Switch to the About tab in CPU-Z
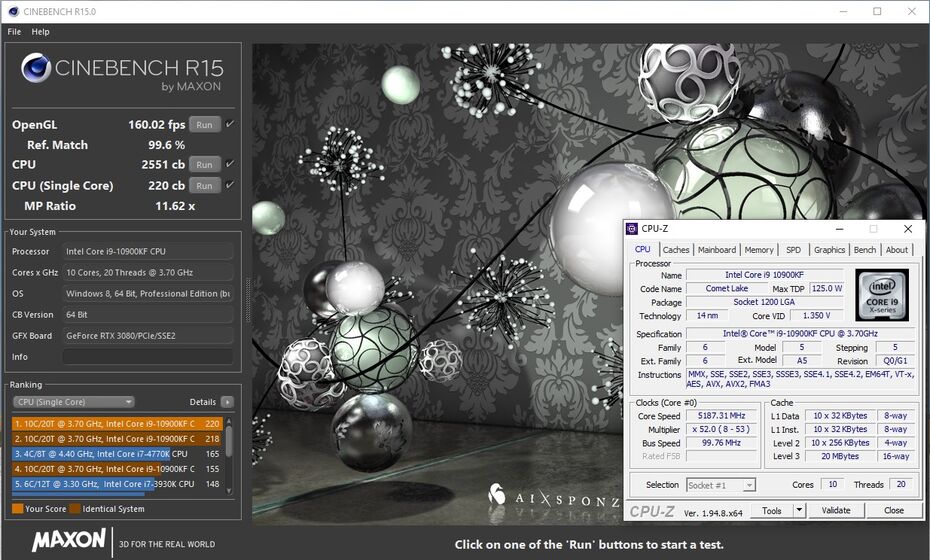The width and height of the screenshot is (930, 560). pyautogui.click(x=897, y=250)
